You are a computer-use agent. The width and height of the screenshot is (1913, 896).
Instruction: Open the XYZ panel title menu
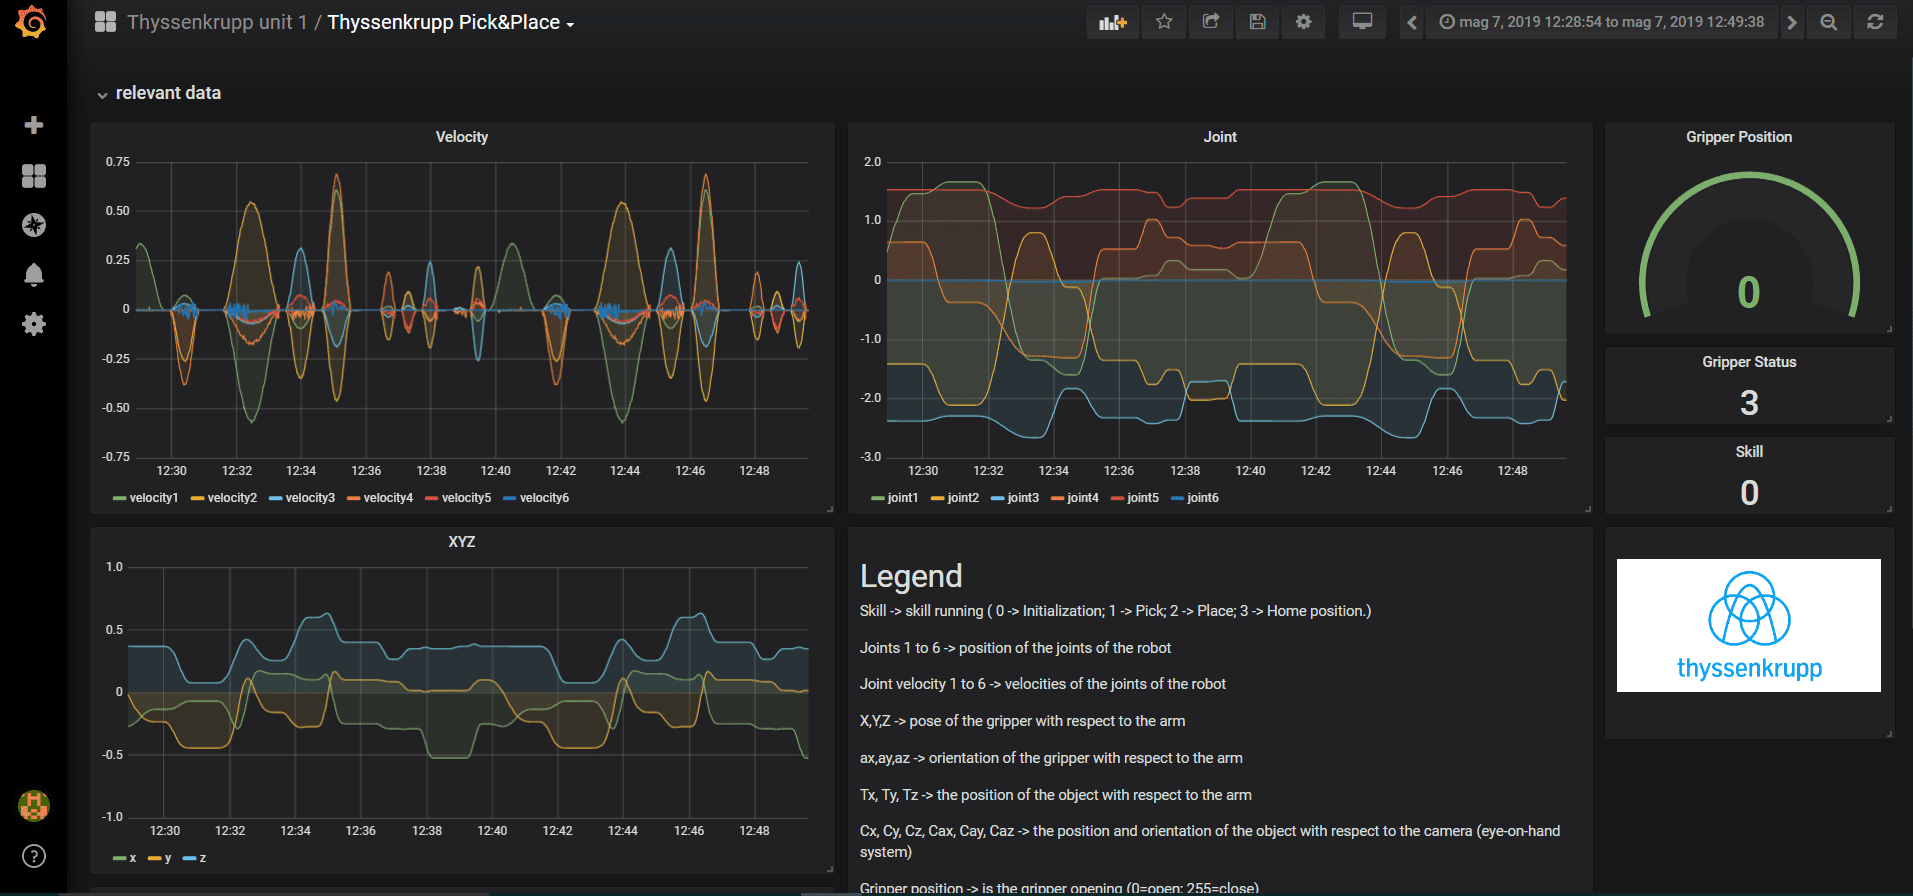tap(462, 542)
